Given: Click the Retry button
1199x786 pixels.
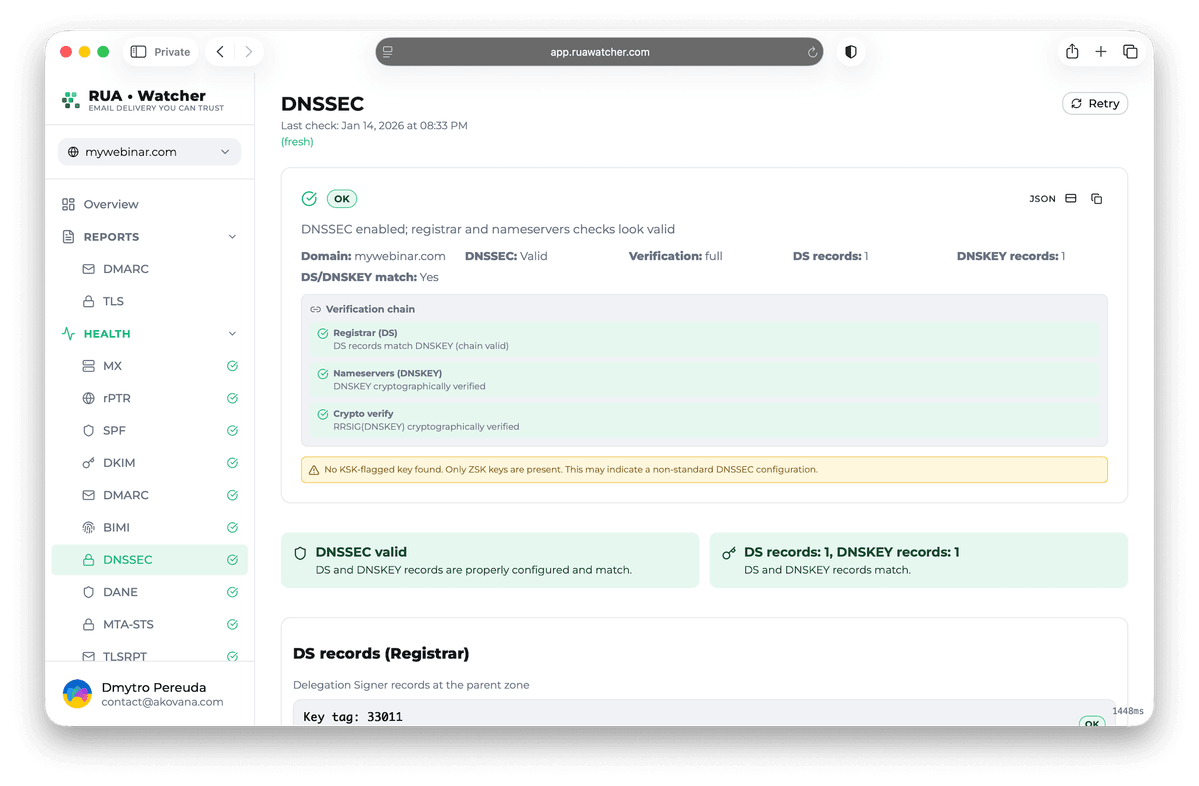Looking at the screenshot, I should pyautogui.click(x=1094, y=103).
